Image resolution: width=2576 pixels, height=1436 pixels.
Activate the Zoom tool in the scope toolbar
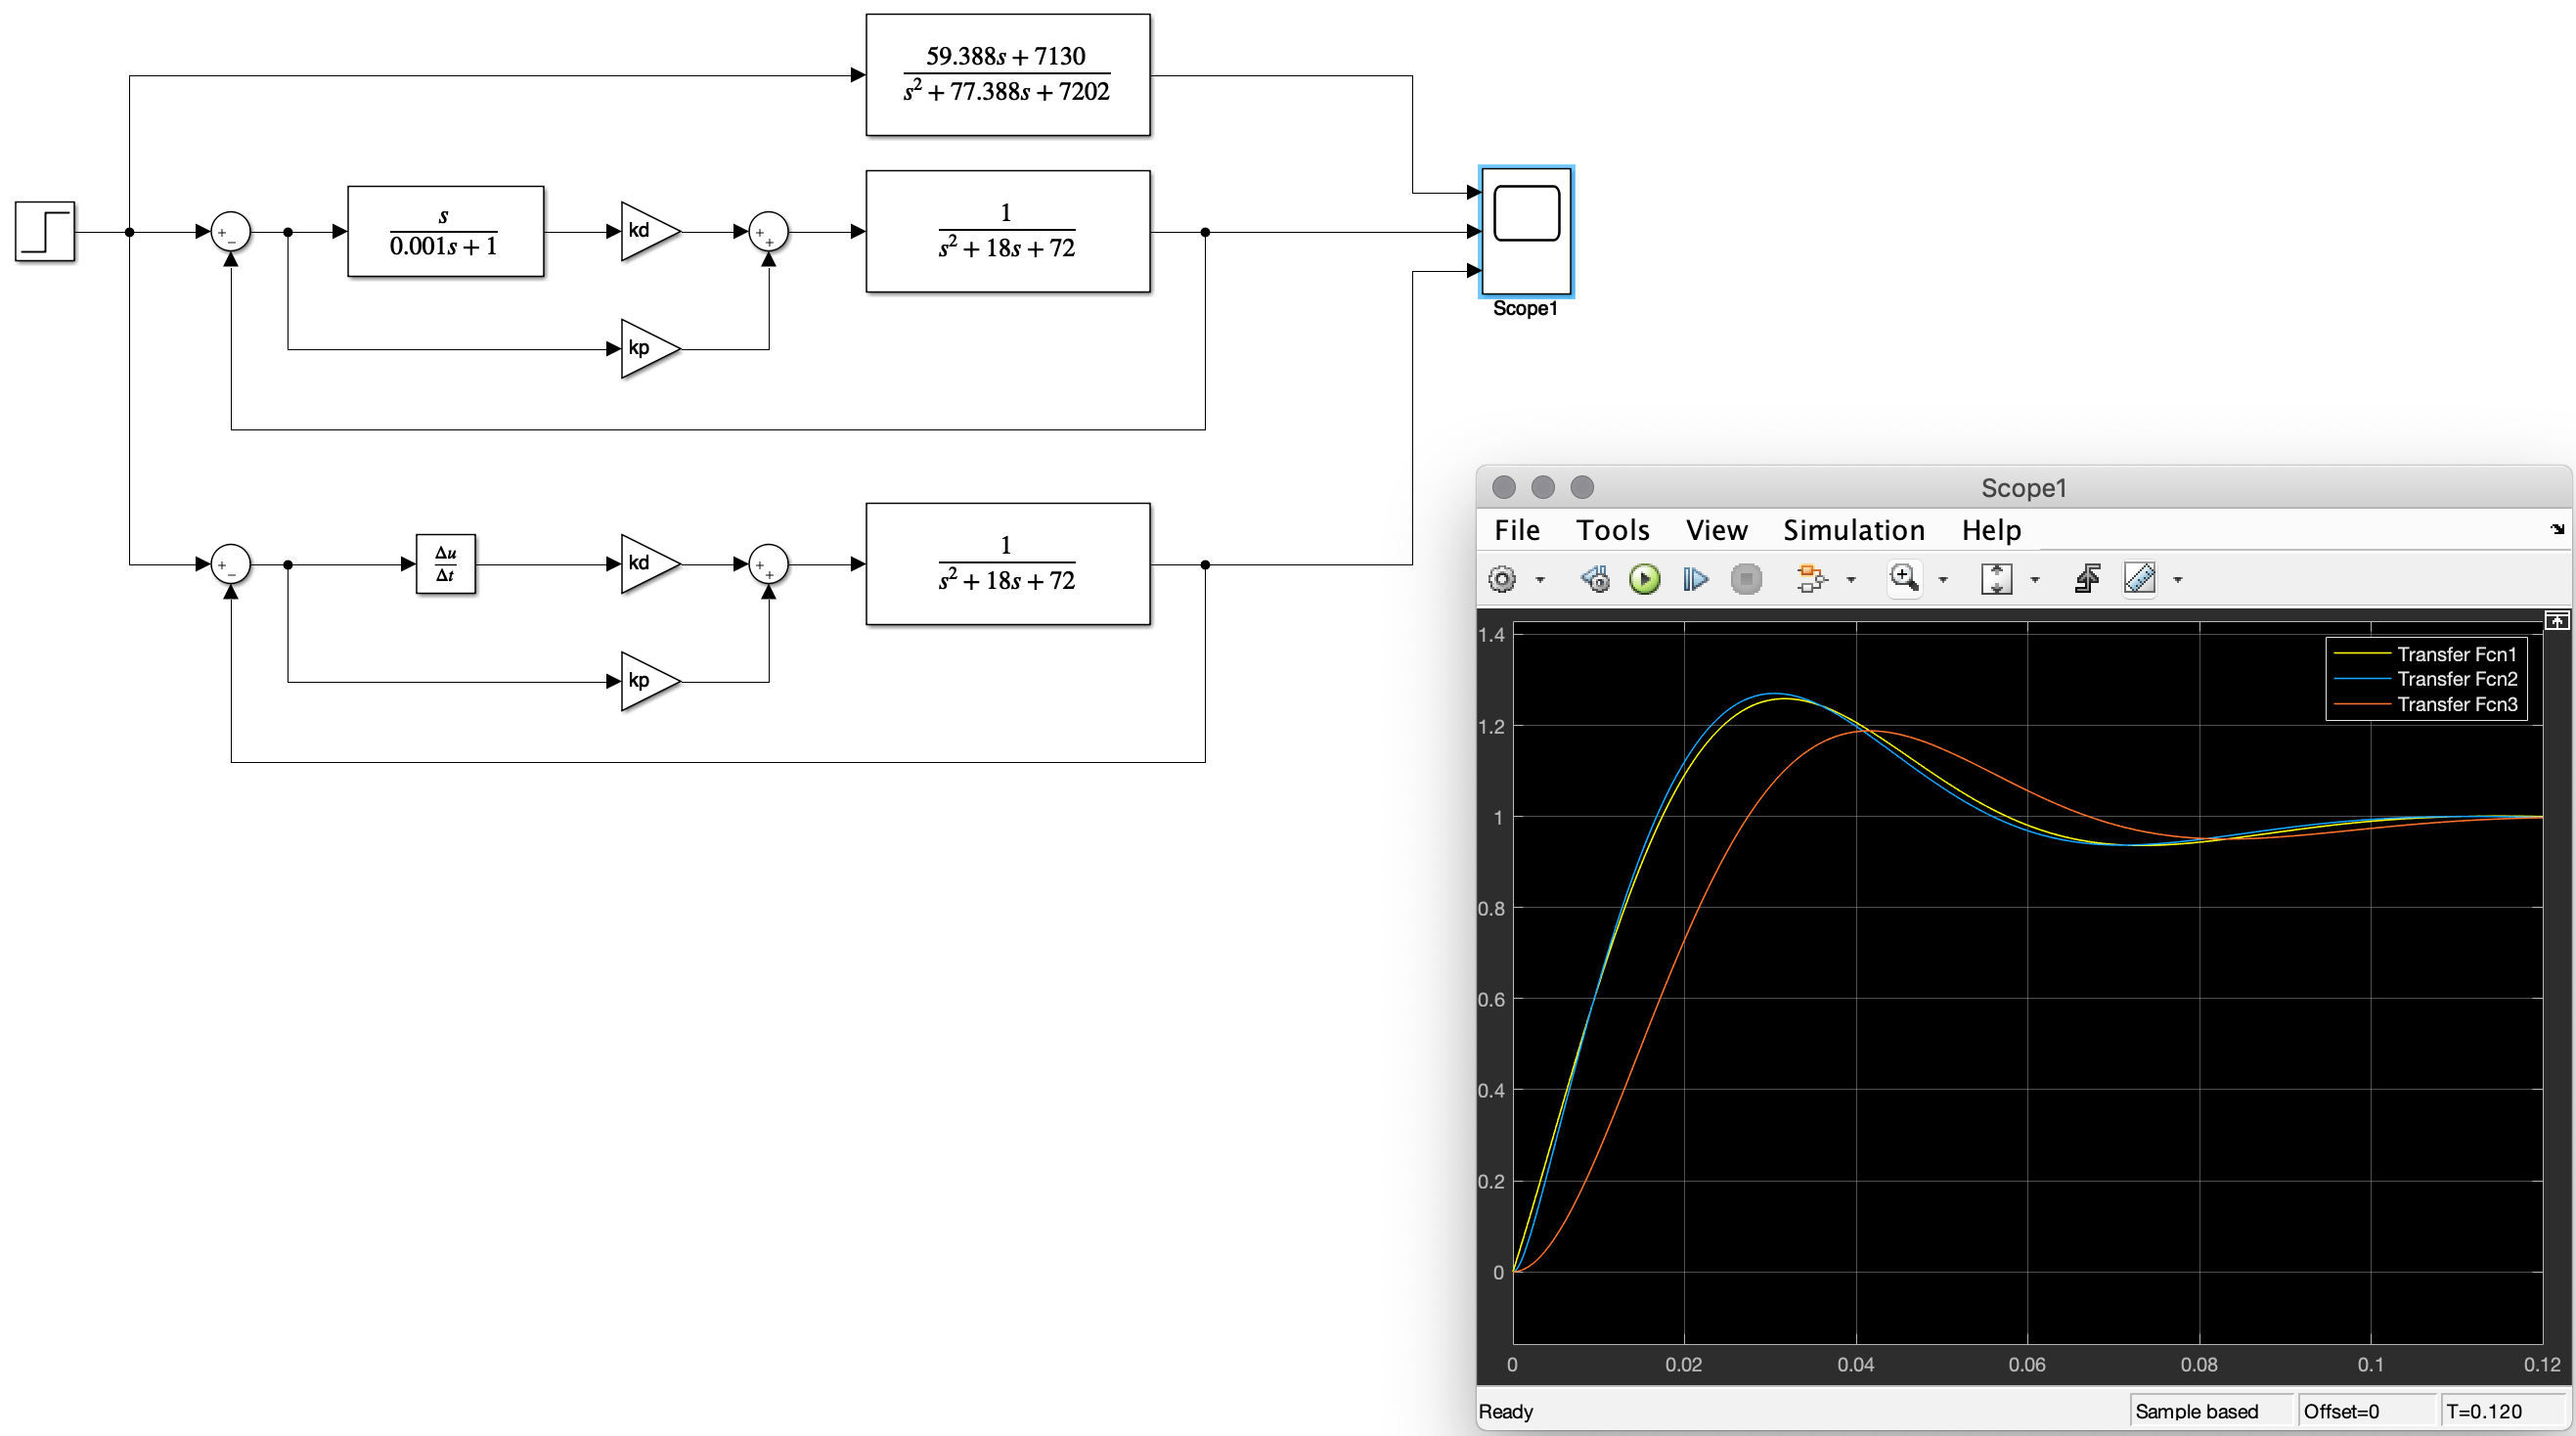tap(1902, 579)
